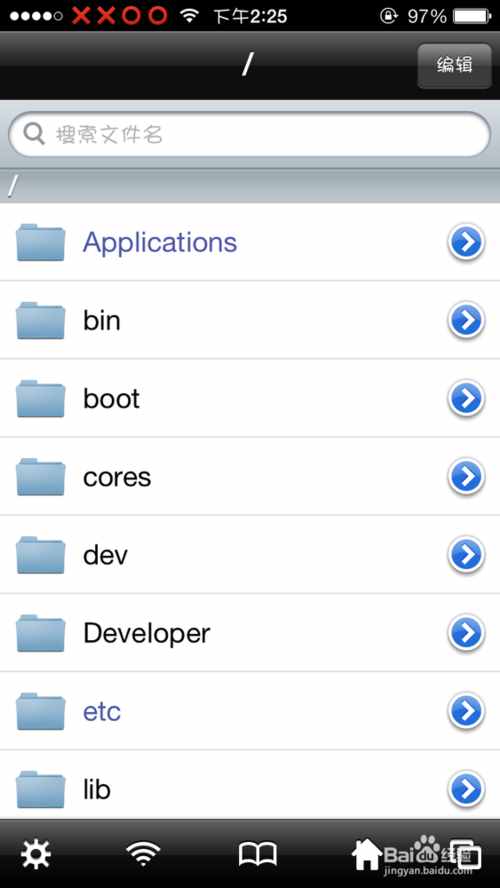
Task: Show details arrow for cores folder
Action: (466, 477)
